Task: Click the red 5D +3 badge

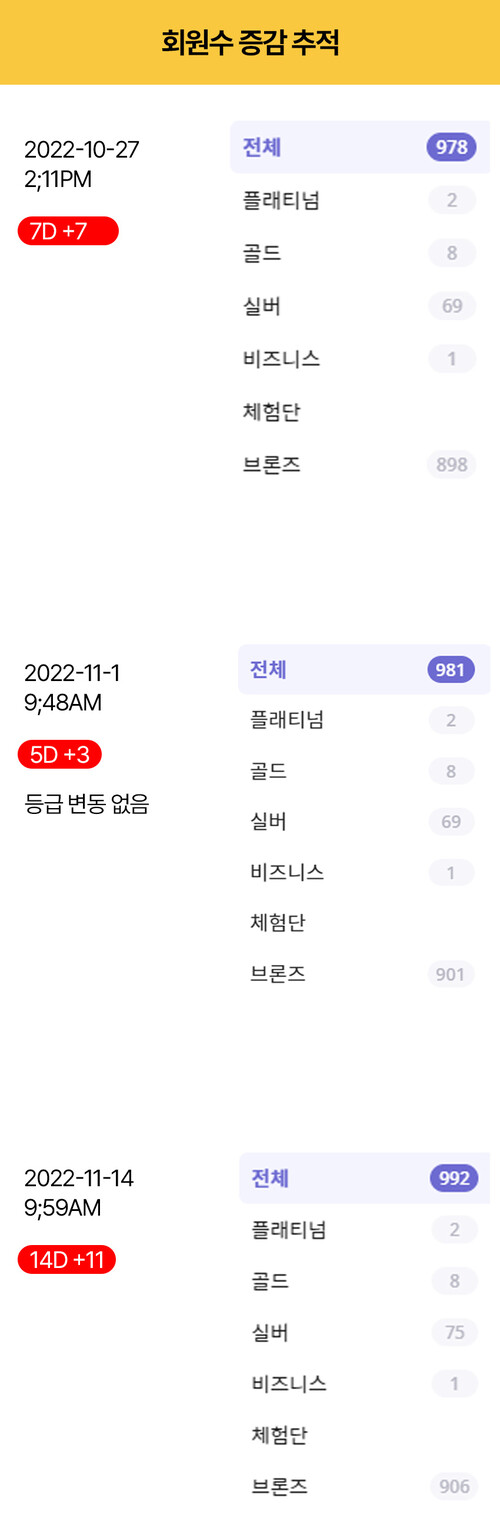Action: (60, 754)
